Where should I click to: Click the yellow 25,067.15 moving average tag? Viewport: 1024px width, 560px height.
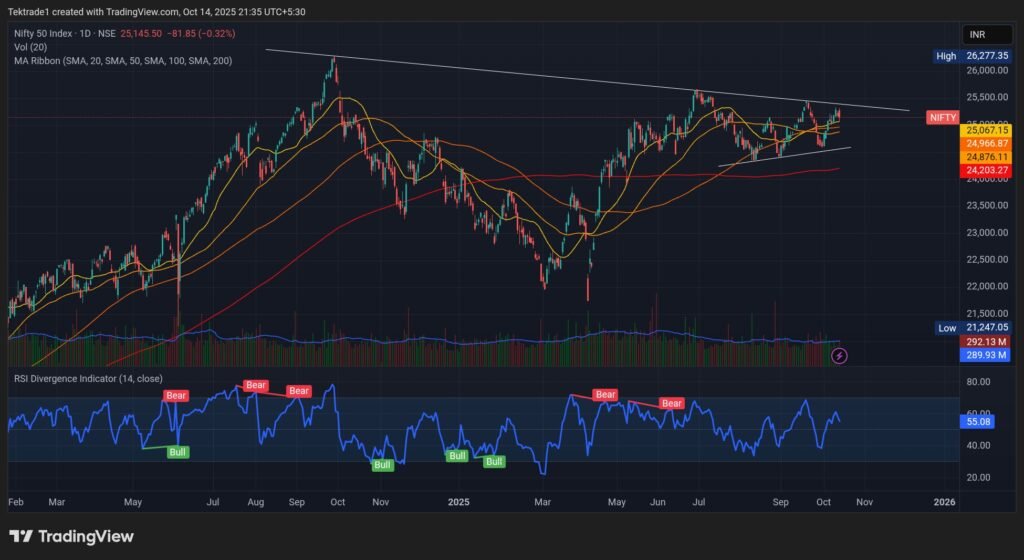(985, 130)
